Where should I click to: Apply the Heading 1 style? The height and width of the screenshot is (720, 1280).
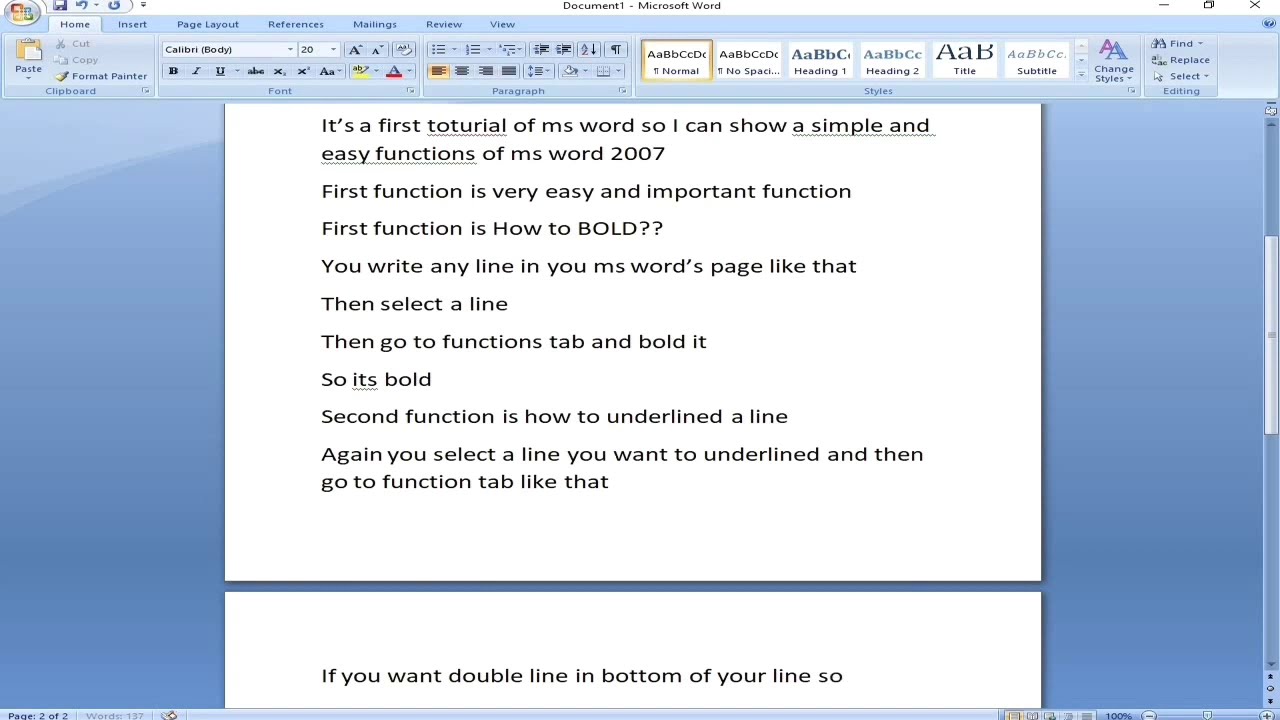click(x=821, y=60)
